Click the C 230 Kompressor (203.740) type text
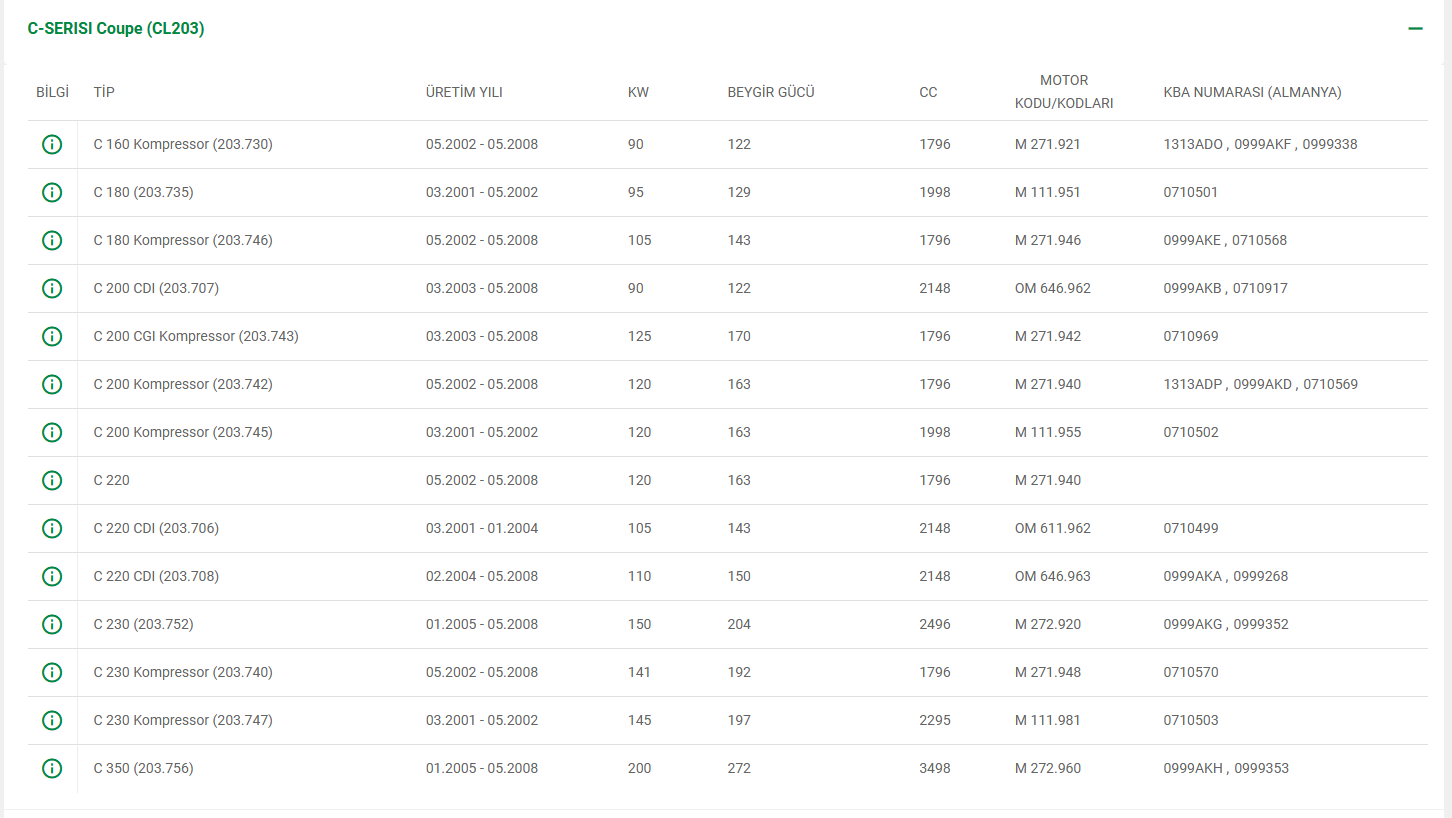The width and height of the screenshot is (1452, 818). [x=183, y=672]
